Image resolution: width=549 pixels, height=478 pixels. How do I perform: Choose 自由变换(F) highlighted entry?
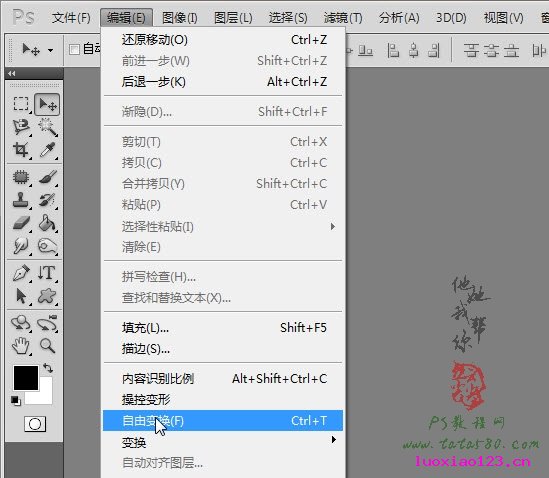click(x=223, y=421)
